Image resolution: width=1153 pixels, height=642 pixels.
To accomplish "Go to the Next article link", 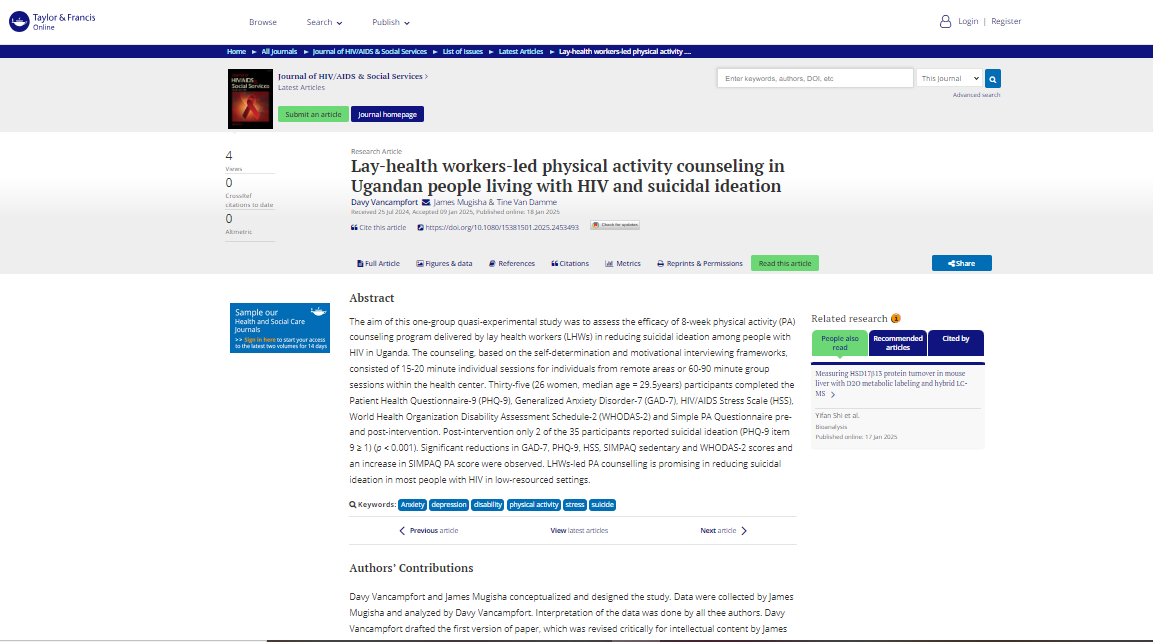I will coord(723,531).
